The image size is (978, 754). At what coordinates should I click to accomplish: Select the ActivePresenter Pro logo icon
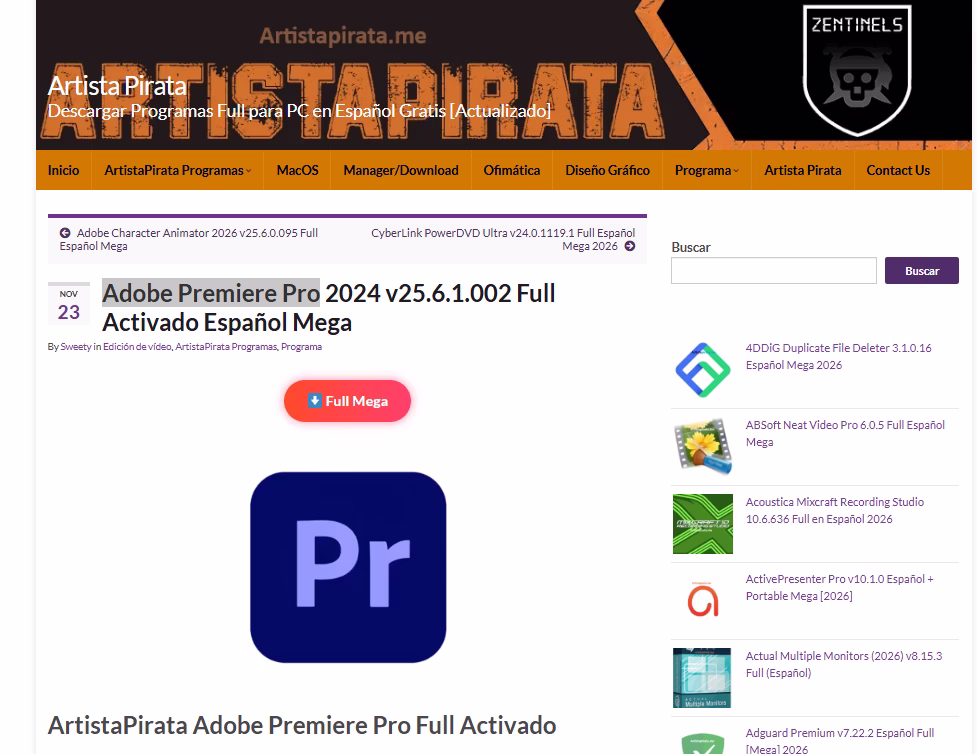pos(702,601)
